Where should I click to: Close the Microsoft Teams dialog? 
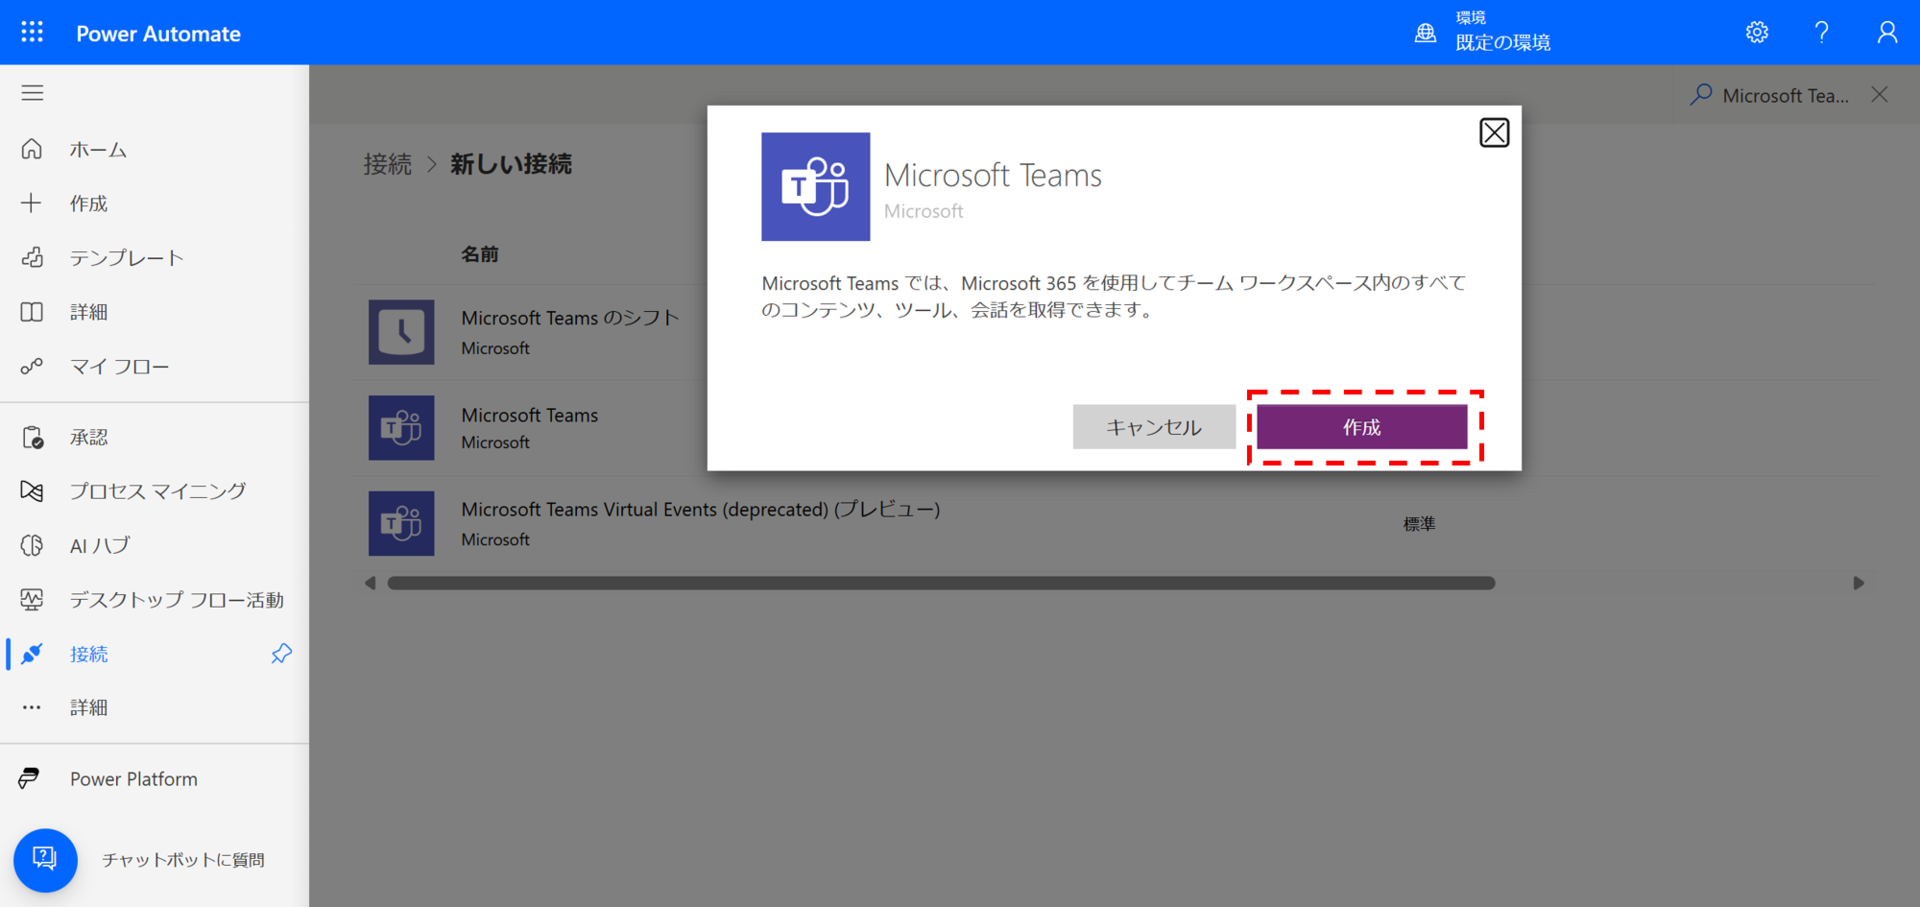pyautogui.click(x=1494, y=132)
